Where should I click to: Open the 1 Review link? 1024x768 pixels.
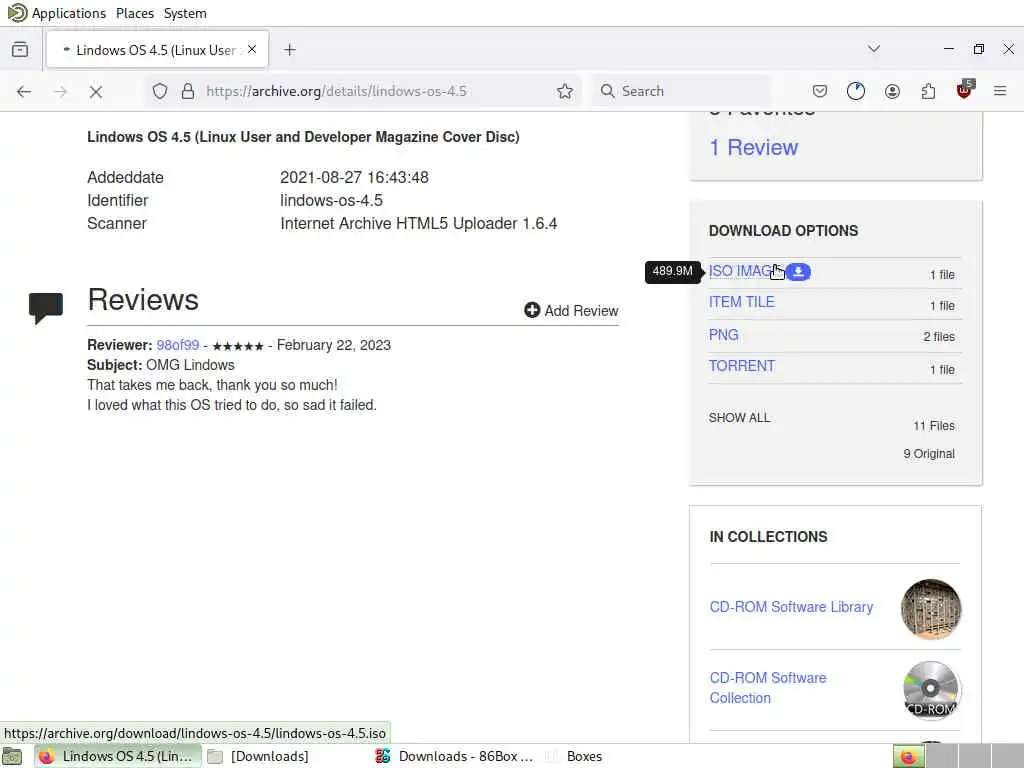point(754,148)
